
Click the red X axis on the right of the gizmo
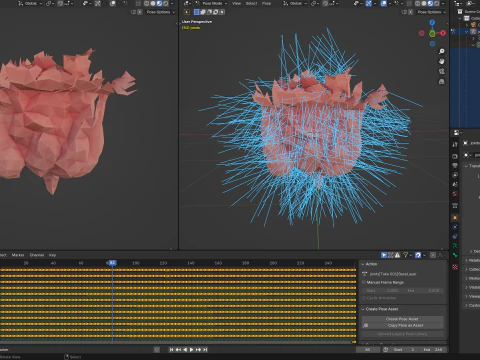click(x=443, y=33)
